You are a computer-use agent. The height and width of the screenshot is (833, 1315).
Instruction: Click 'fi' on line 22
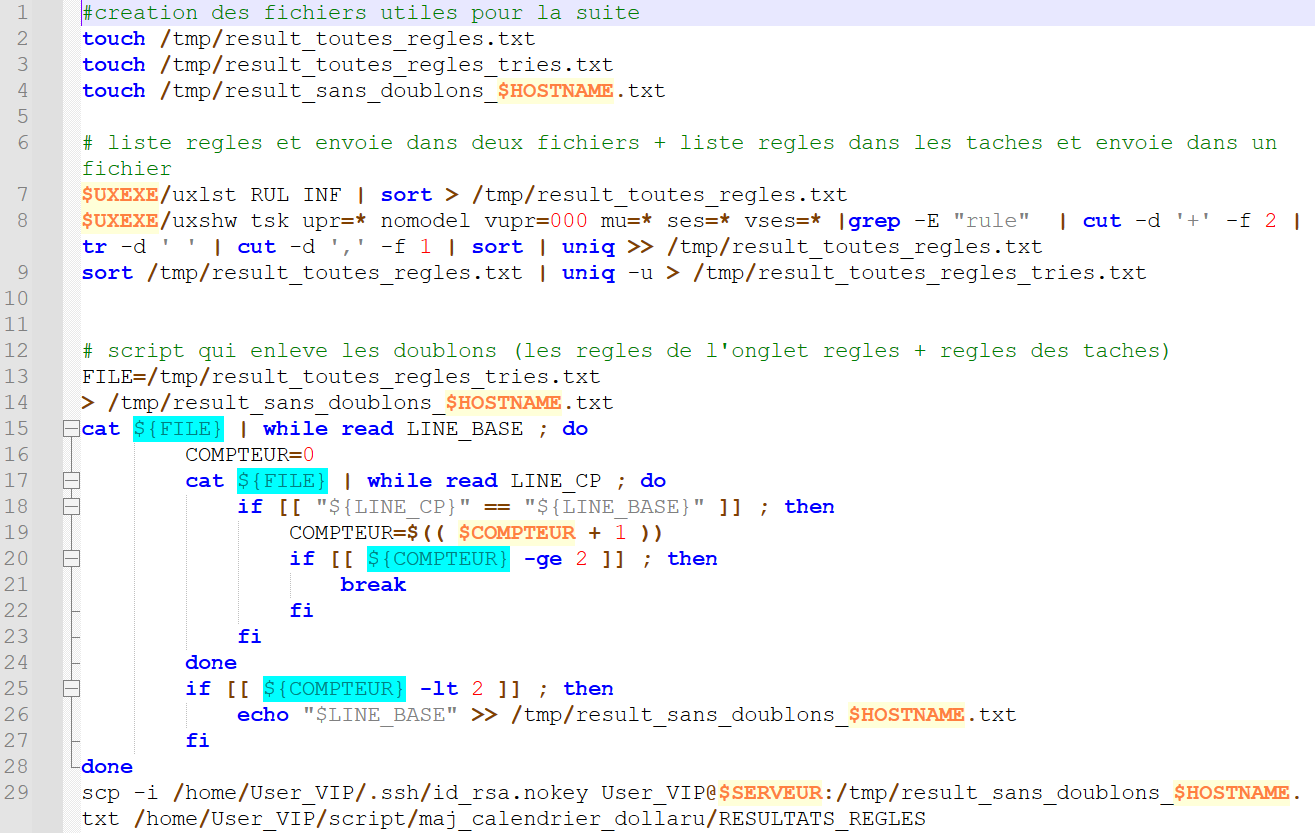[x=302, y=611]
